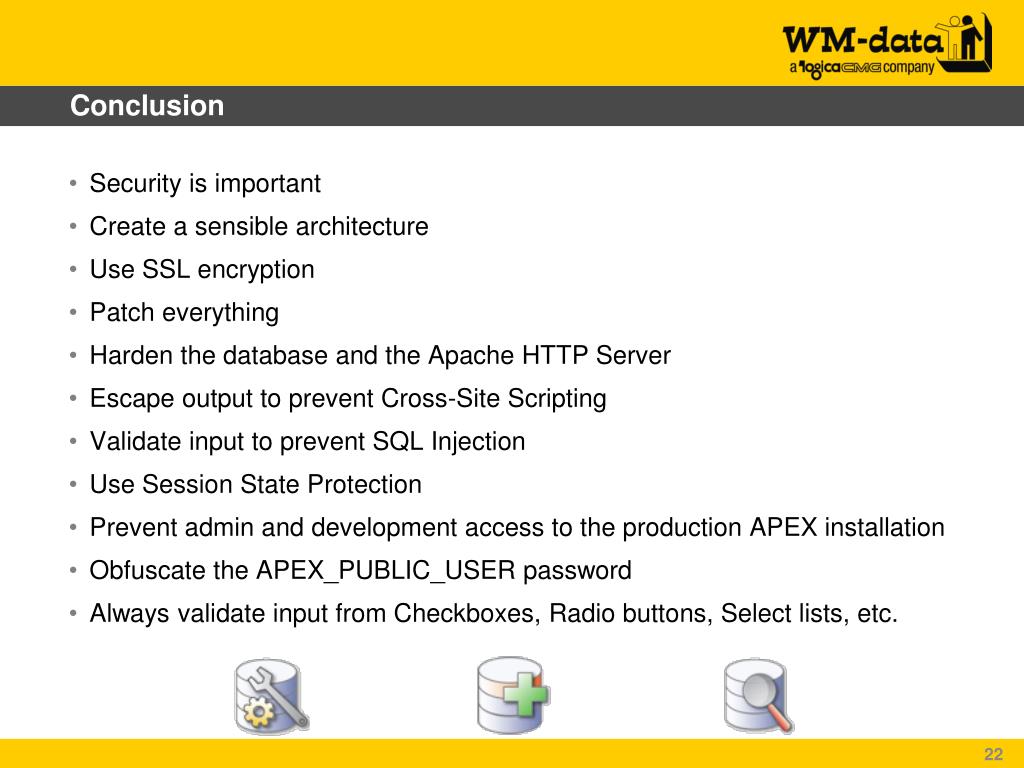Click the database green plus icon
The height and width of the screenshot is (768, 1024).
coord(513,696)
